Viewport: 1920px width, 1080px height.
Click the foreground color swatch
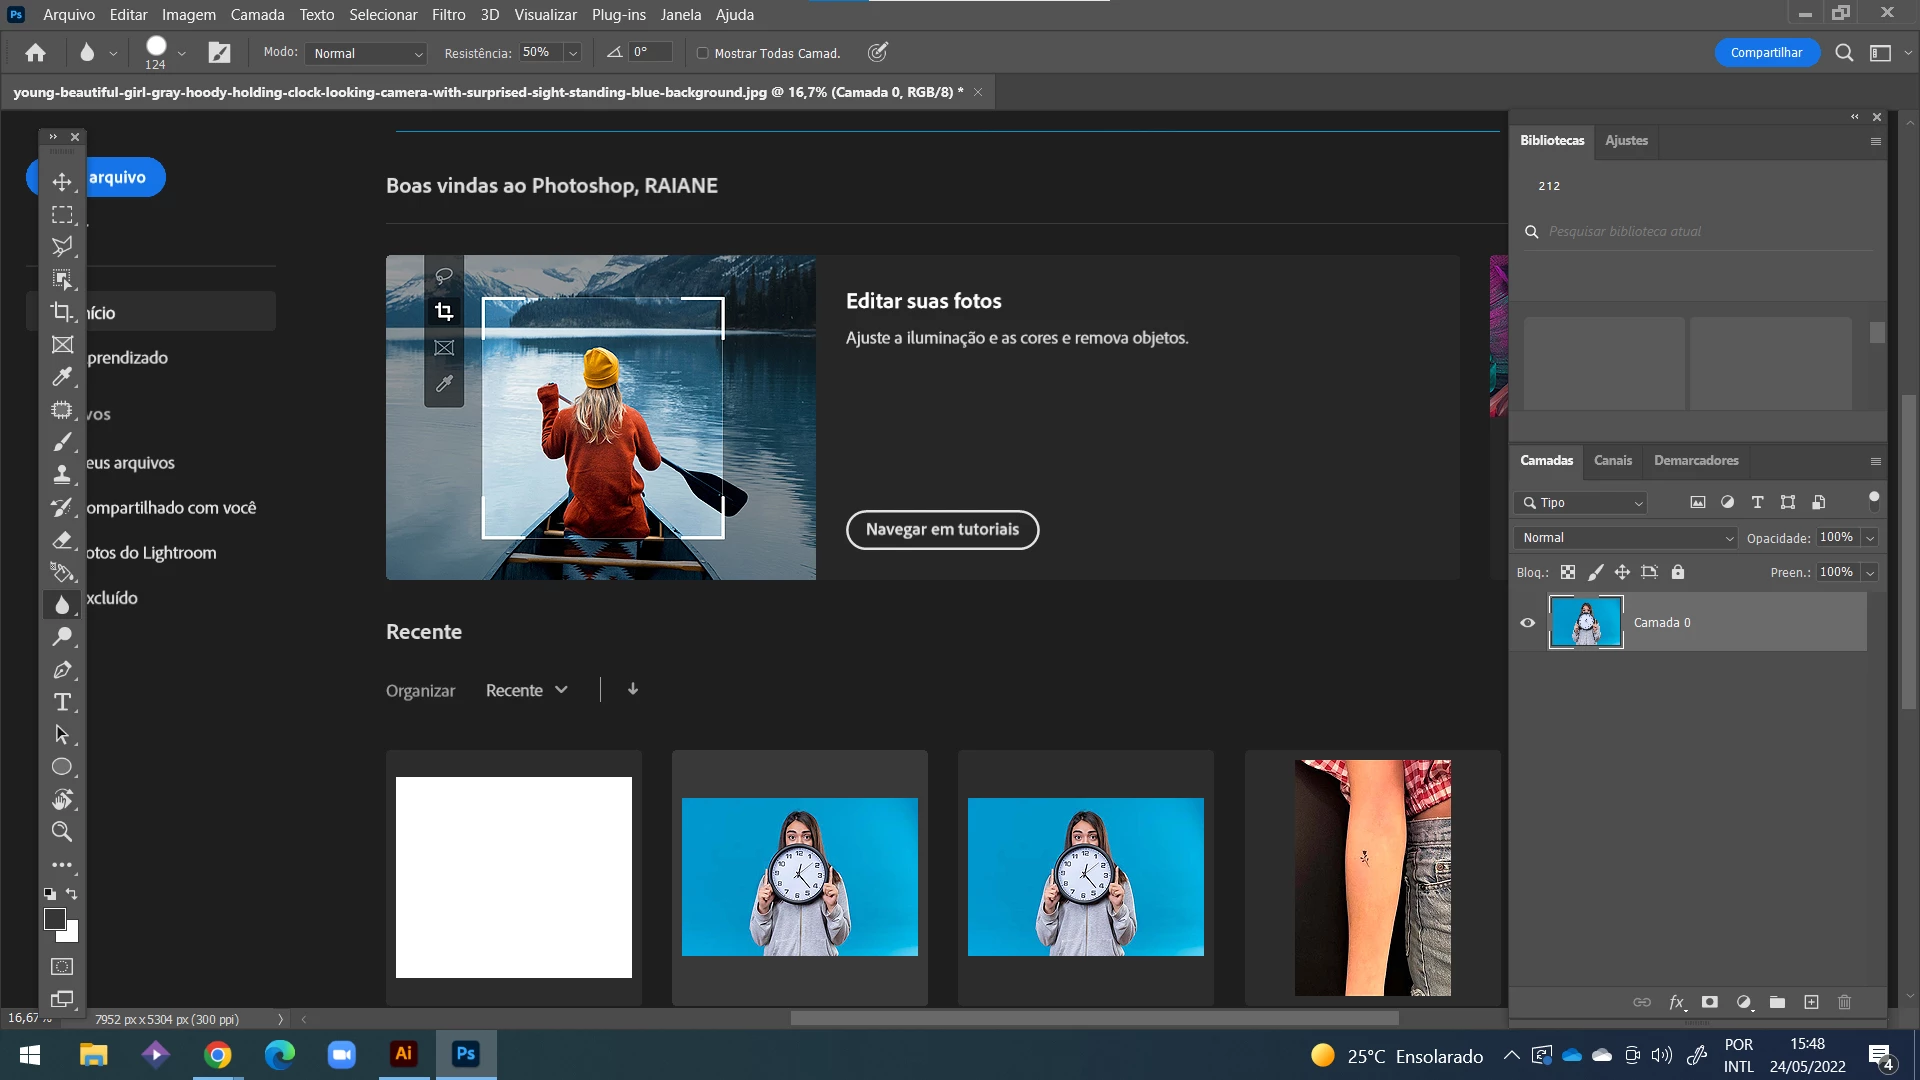[x=55, y=919]
